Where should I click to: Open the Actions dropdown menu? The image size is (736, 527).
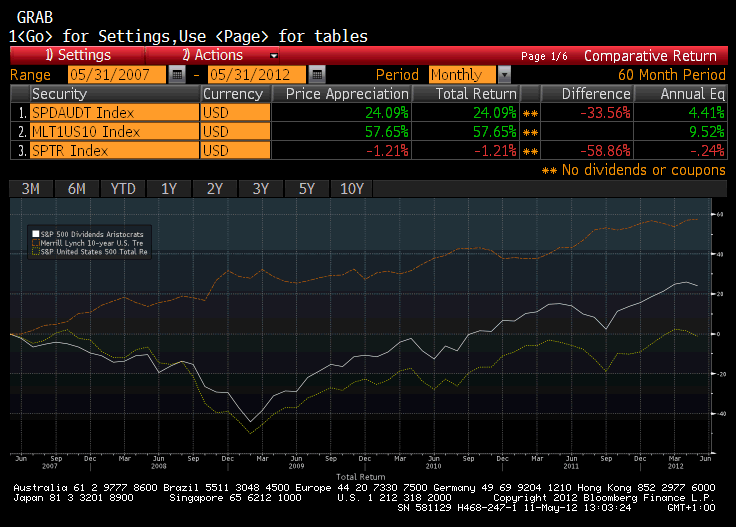coord(230,55)
